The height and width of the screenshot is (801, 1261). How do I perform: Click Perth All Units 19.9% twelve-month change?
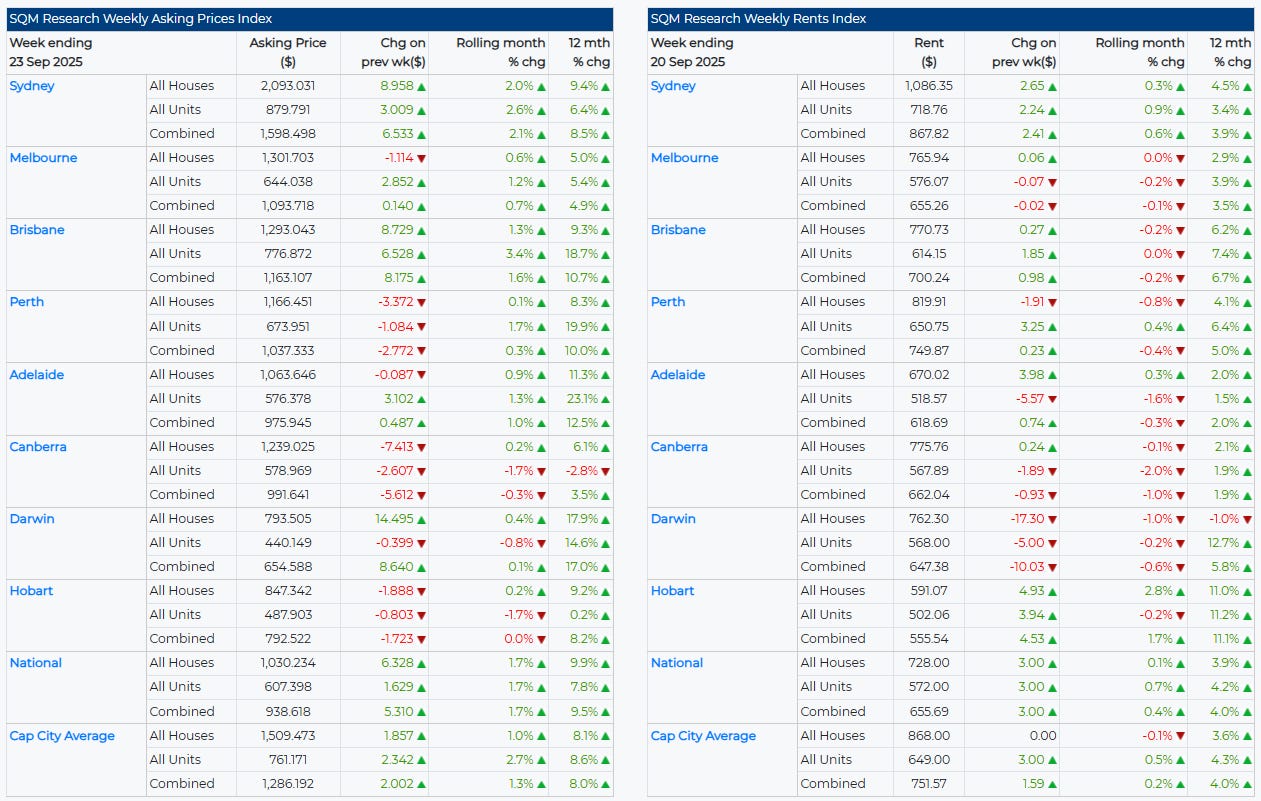[582, 327]
